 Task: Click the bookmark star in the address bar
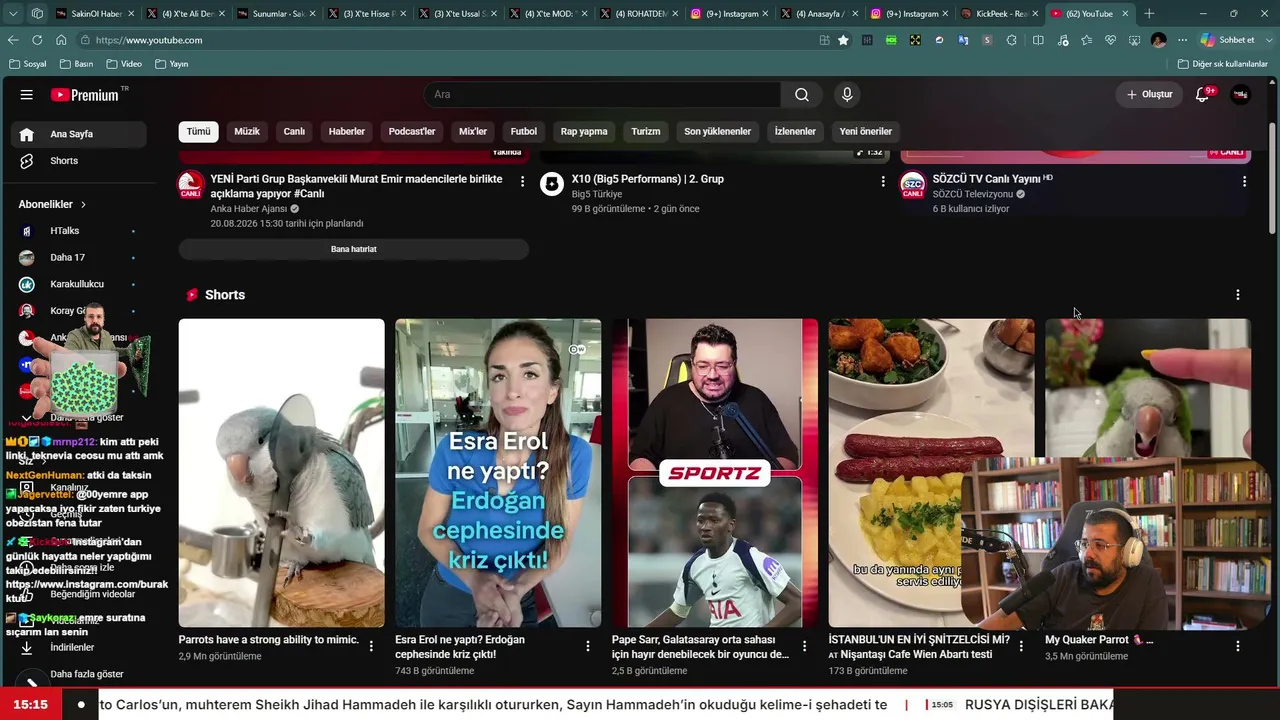point(843,40)
